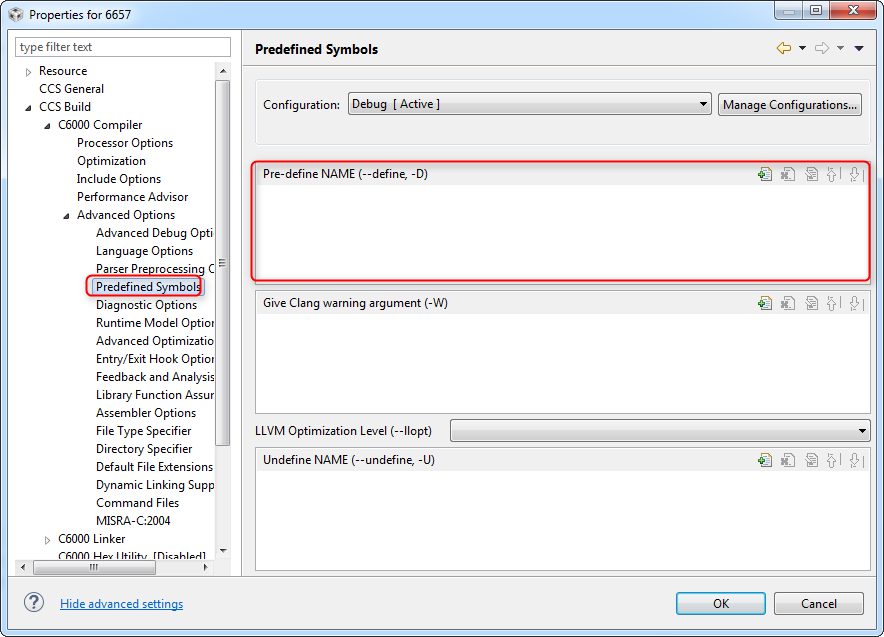
Task: Delete the selected Pre-define NAME entry
Action: tap(787, 173)
